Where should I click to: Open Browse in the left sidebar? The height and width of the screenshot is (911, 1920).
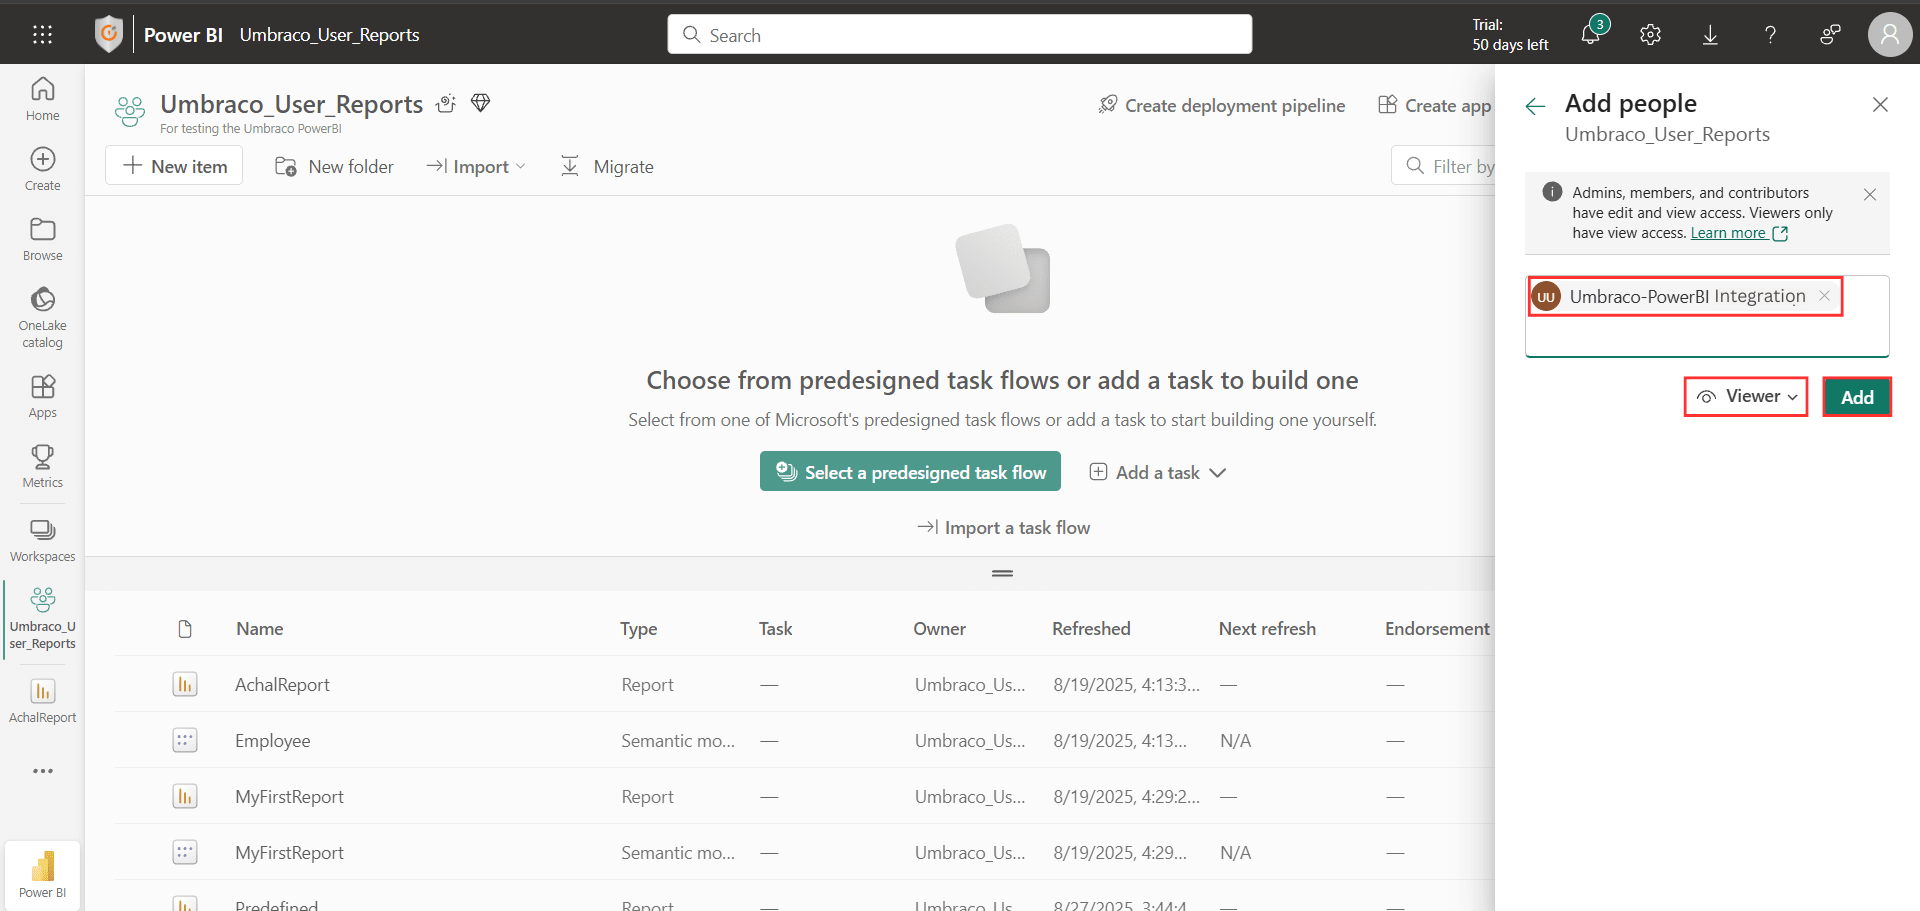pos(42,240)
